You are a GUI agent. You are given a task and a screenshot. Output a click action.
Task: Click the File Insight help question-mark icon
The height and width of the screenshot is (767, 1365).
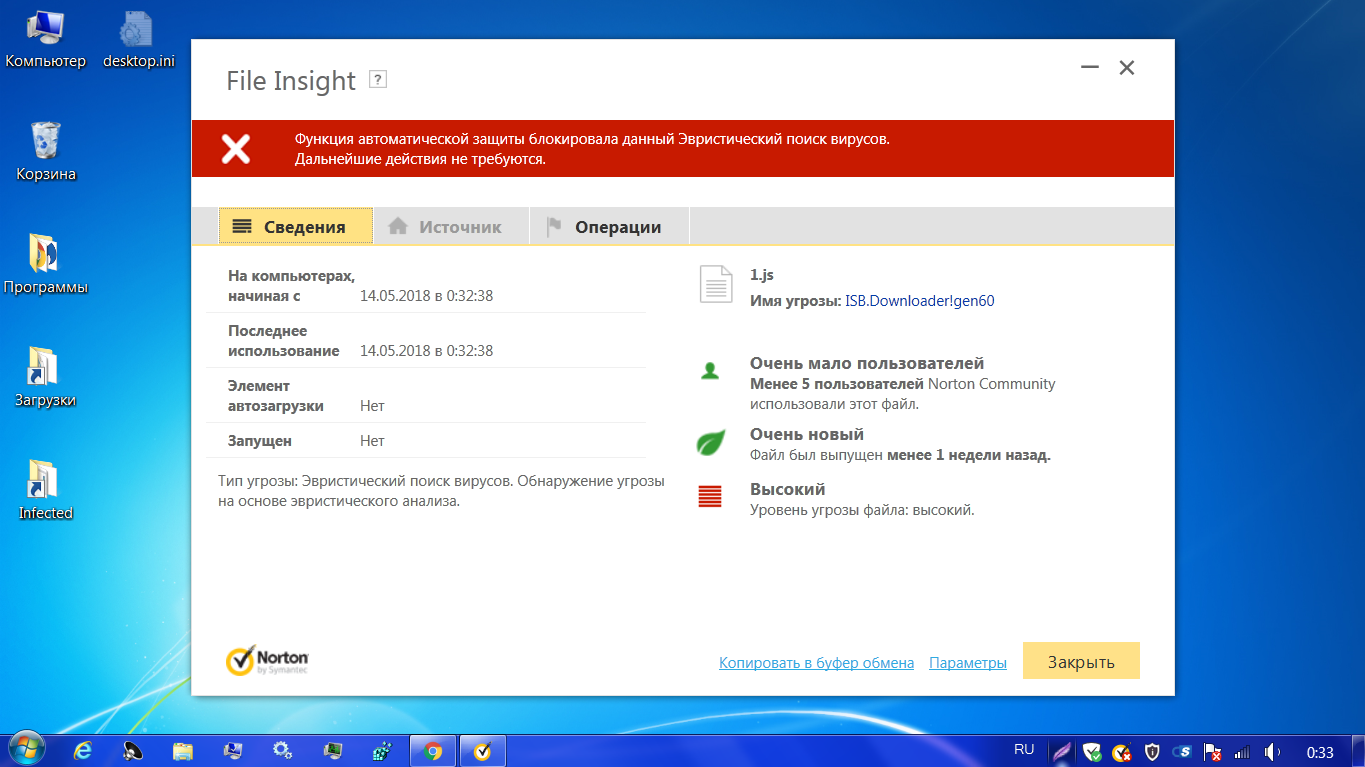(377, 80)
